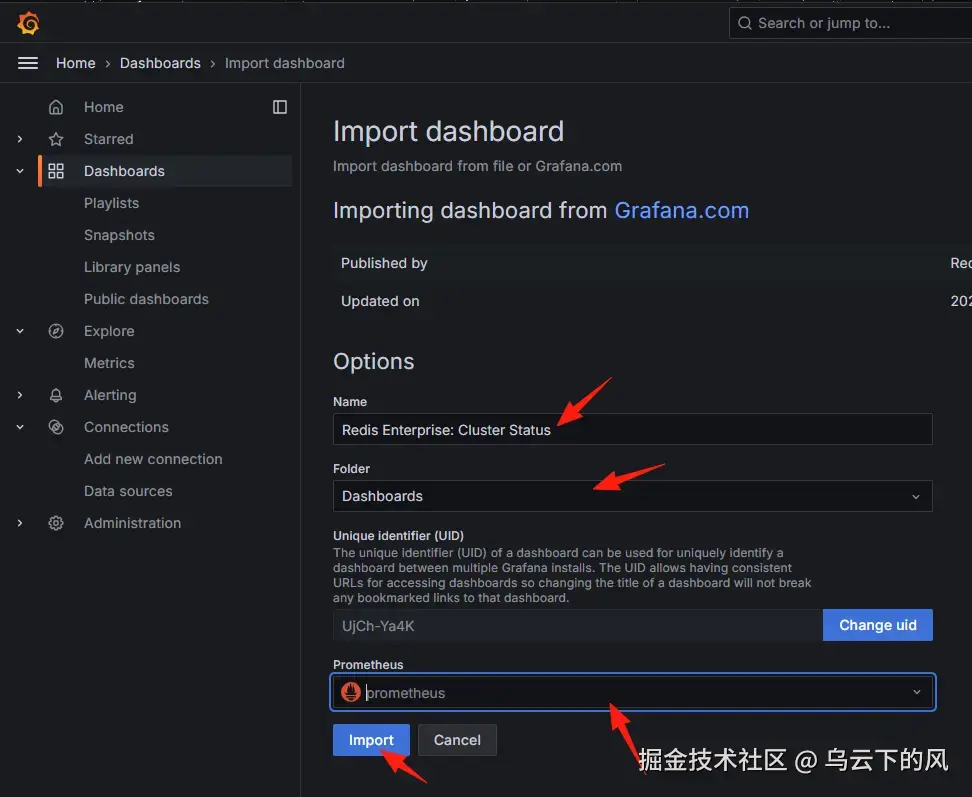Open Dashboards in the sidebar menu
972x797 pixels.
coord(124,171)
